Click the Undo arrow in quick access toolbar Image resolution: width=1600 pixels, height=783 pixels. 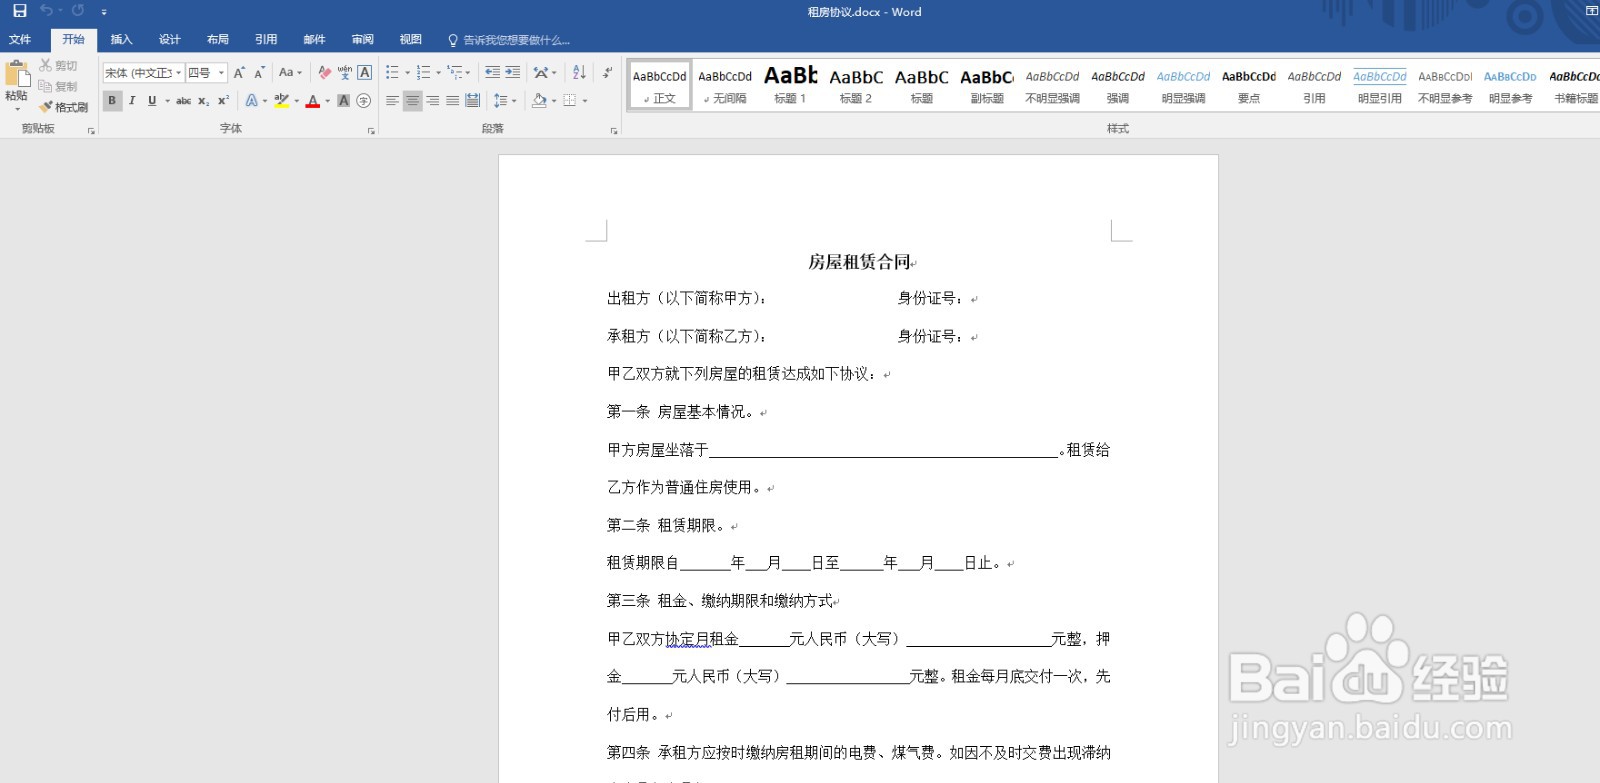pos(46,11)
